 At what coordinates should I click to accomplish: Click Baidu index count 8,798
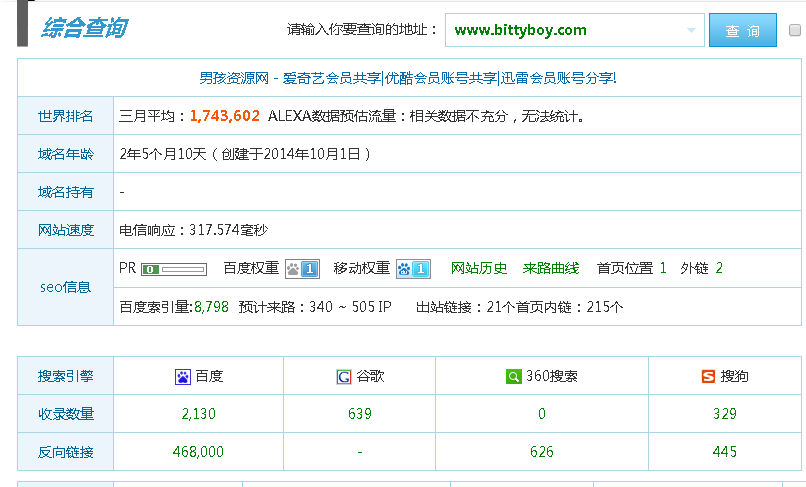pos(211,308)
